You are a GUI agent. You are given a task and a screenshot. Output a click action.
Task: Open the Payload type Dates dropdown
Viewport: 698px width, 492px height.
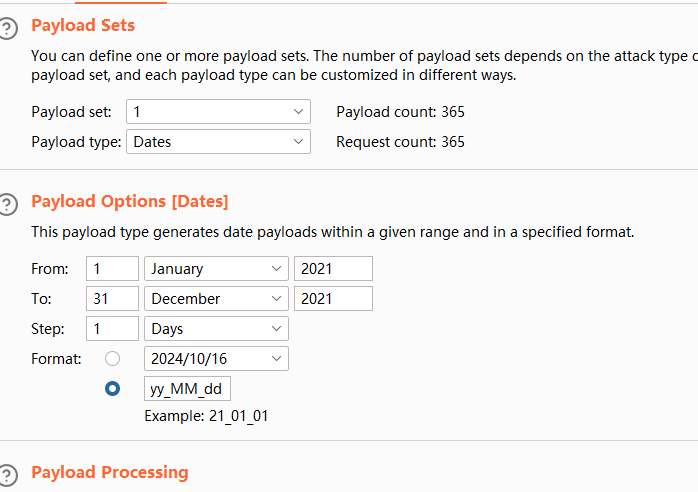click(218, 142)
